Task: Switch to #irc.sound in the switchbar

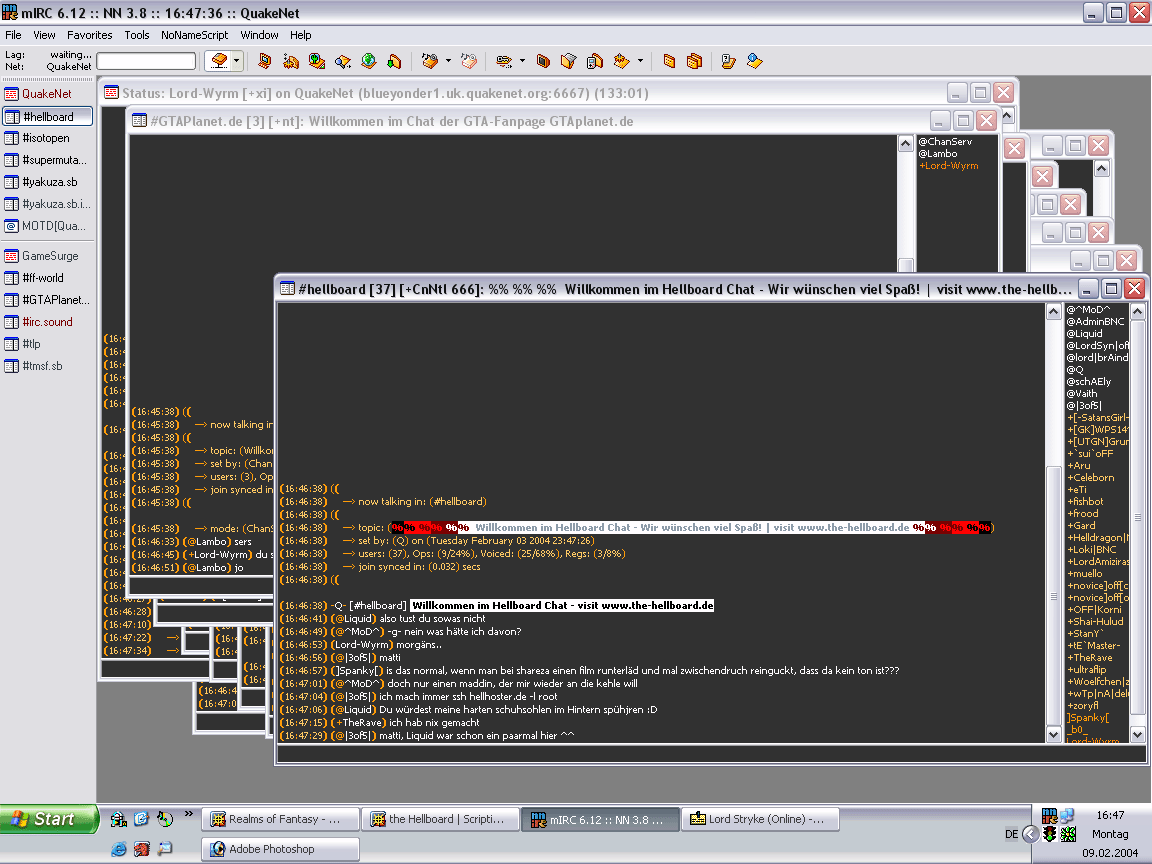Action: pyautogui.click(x=47, y=322)
